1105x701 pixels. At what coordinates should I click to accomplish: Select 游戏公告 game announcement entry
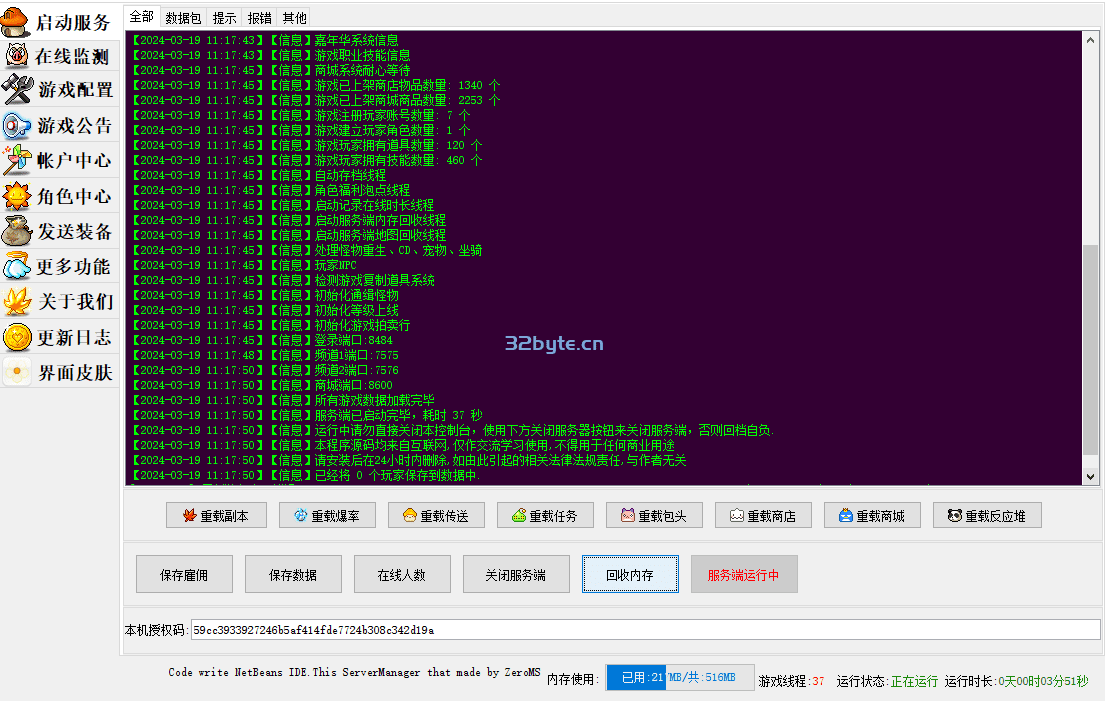(60, 126)
